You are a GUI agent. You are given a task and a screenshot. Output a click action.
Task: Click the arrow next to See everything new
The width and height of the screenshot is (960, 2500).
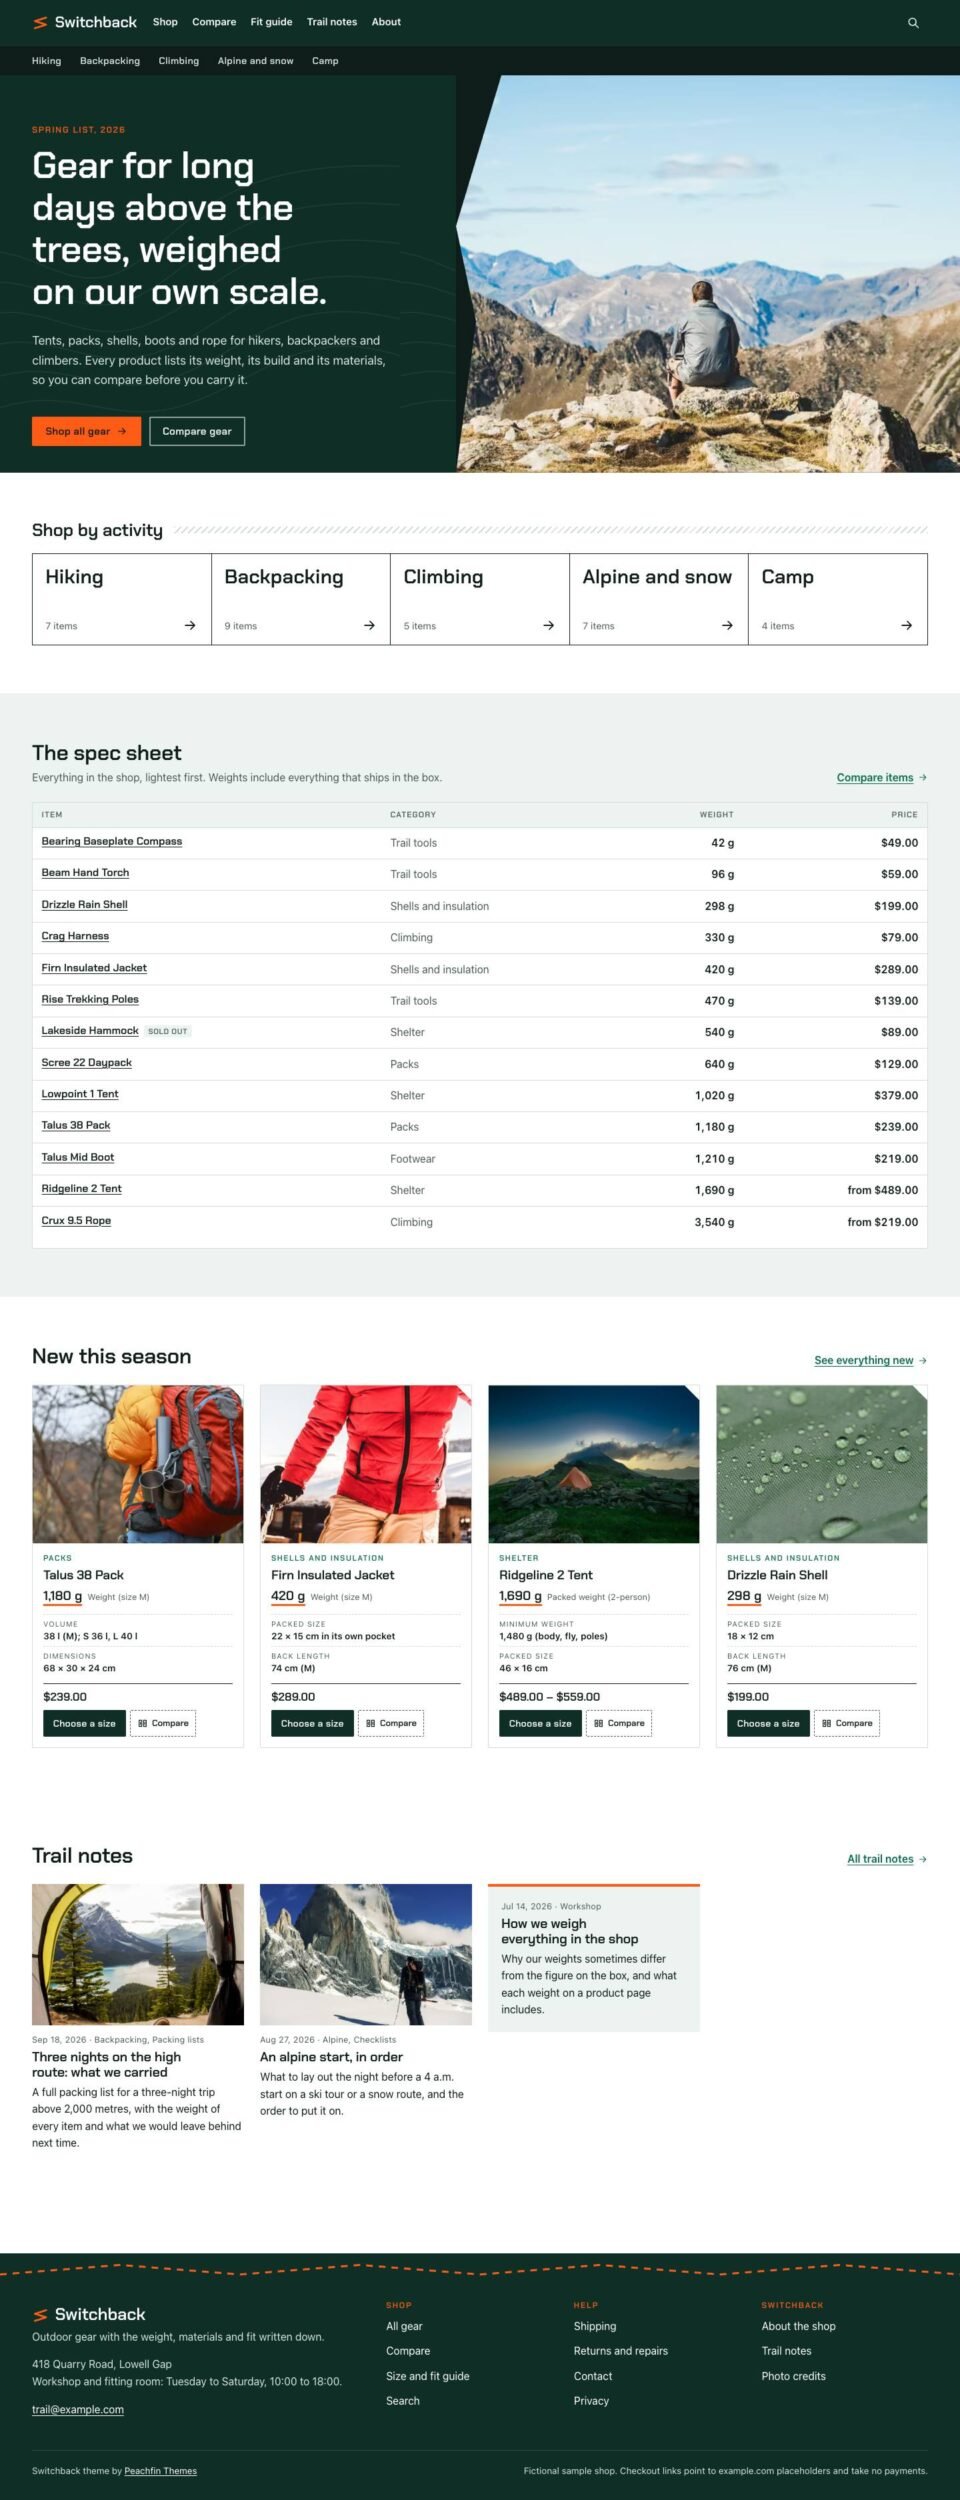pos(923,1361)
